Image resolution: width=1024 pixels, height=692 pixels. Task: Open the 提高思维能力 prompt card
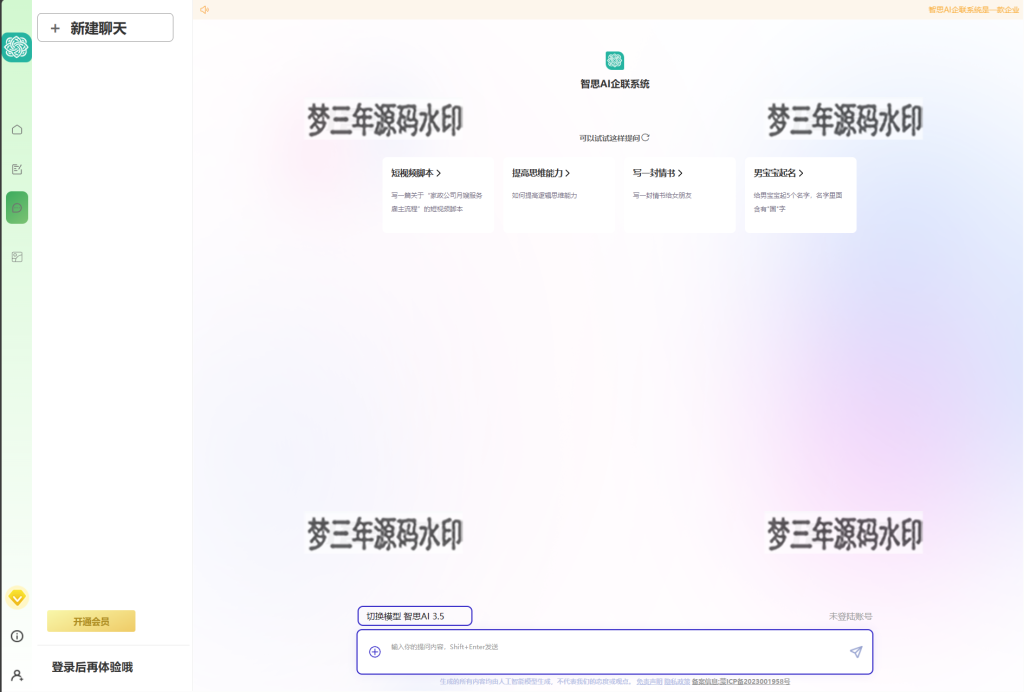pyautogui.click(x=559, y=195)
